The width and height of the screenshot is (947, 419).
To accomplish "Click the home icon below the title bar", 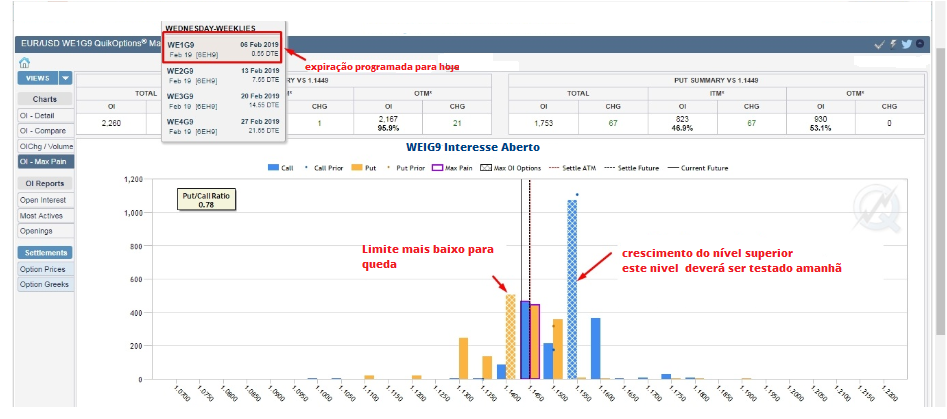I will click(x=24, y=63).
